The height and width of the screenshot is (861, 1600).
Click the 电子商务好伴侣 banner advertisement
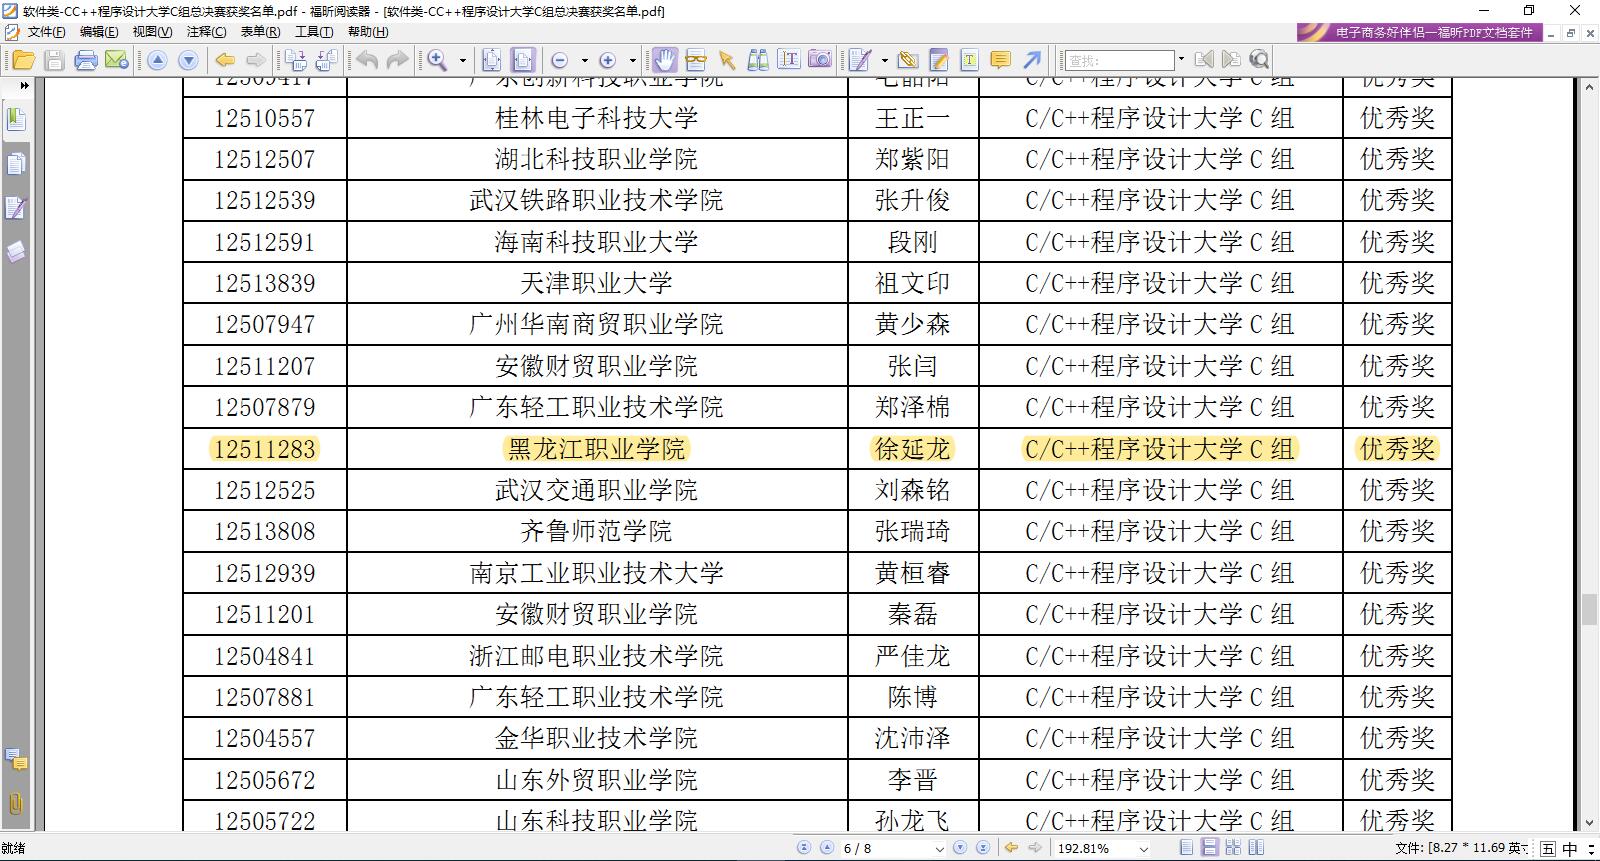[x=1420, y=32]
